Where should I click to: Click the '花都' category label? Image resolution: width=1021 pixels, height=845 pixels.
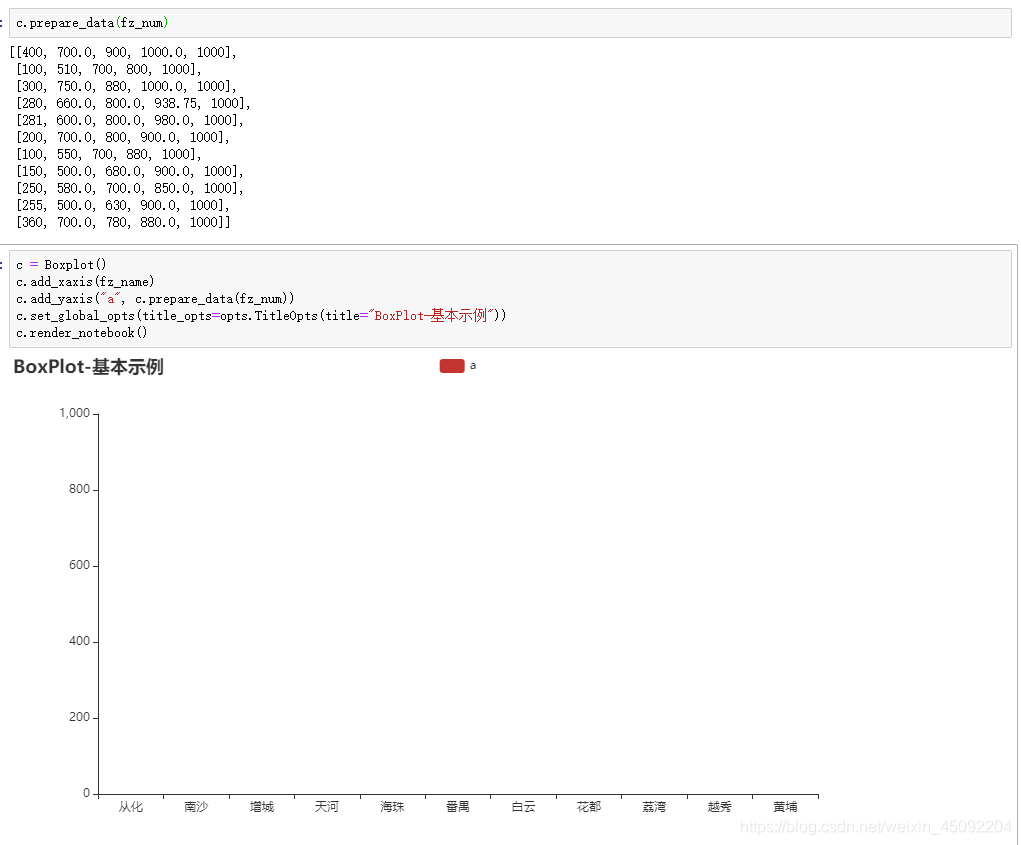pos(588,806)
